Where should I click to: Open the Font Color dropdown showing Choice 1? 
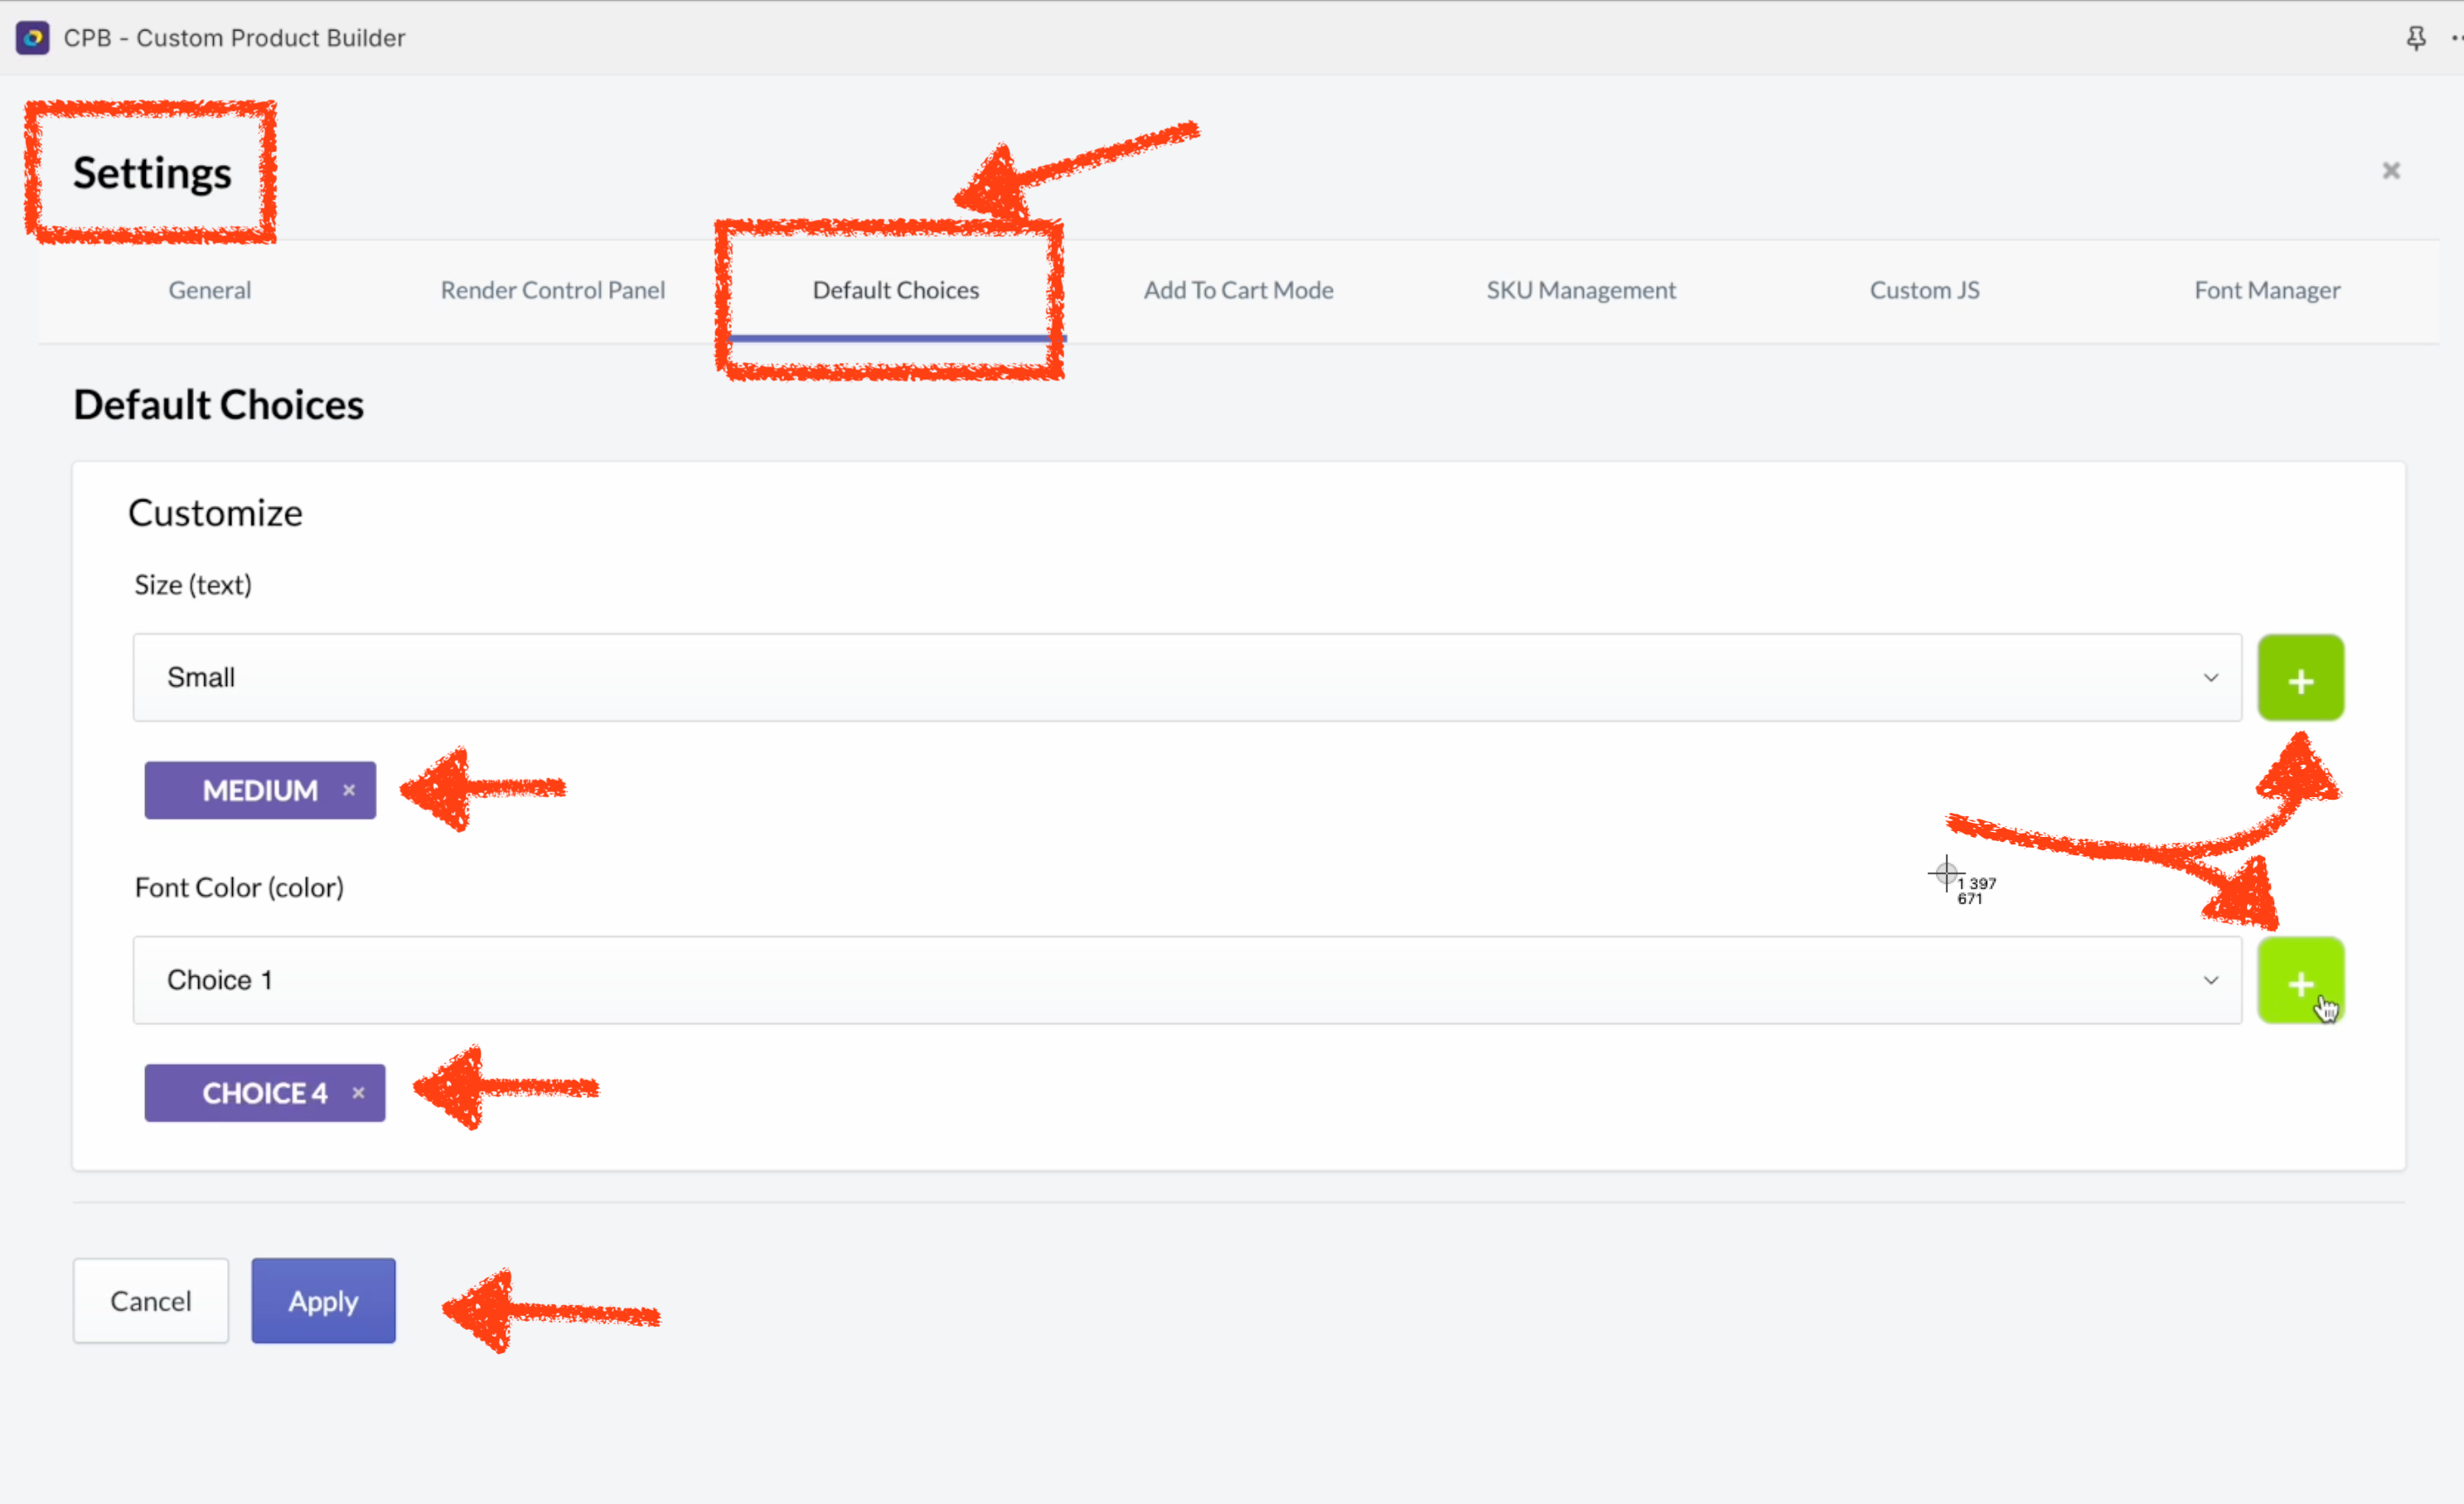click(x=1187, y=980)
